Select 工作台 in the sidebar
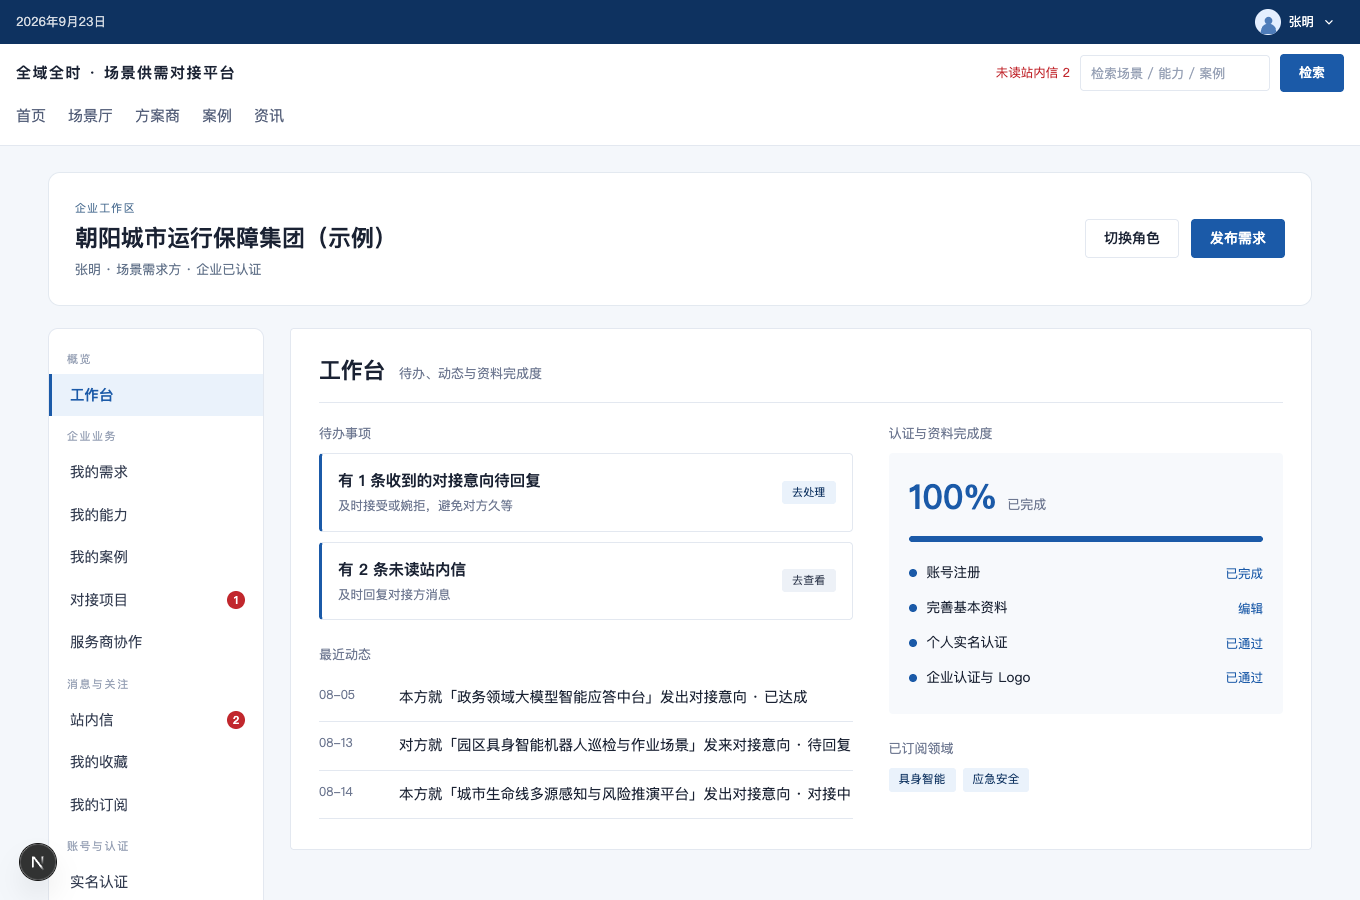 [156, 395]
